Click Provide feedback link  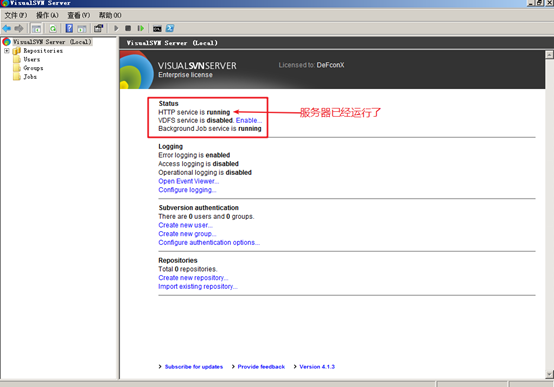point(261,367)
